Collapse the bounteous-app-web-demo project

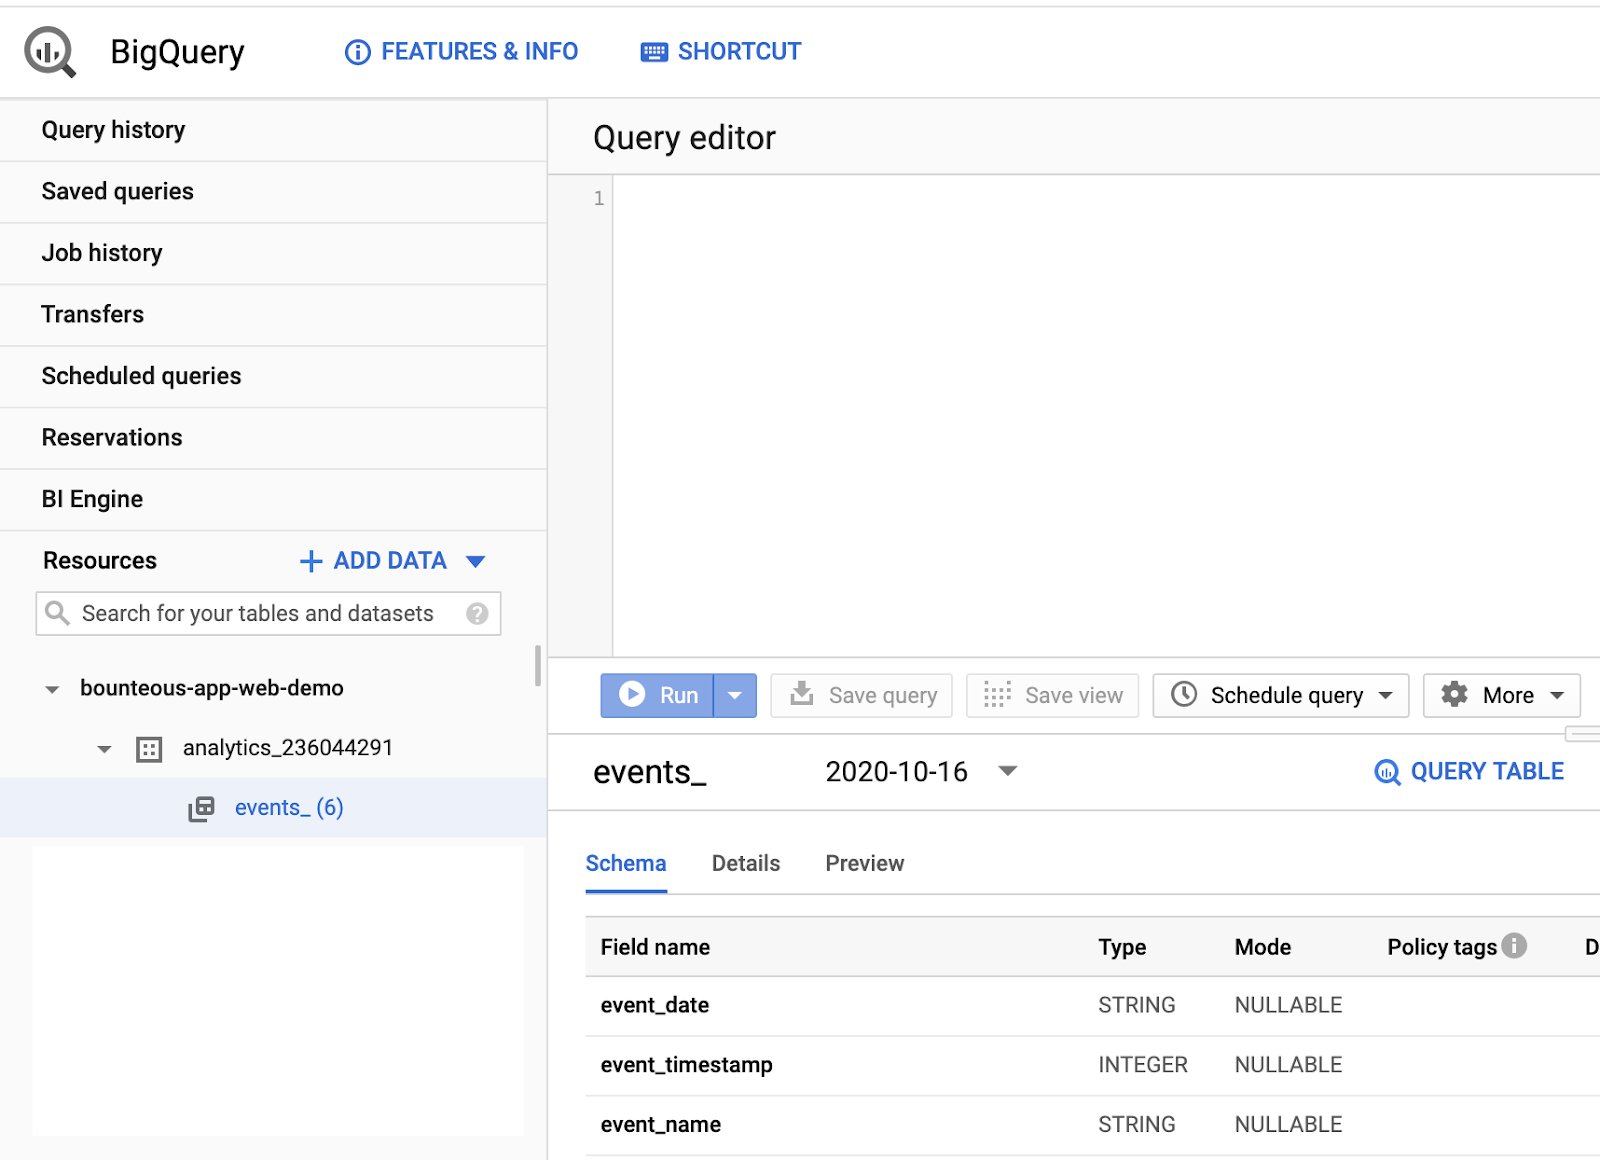point(52,689)
